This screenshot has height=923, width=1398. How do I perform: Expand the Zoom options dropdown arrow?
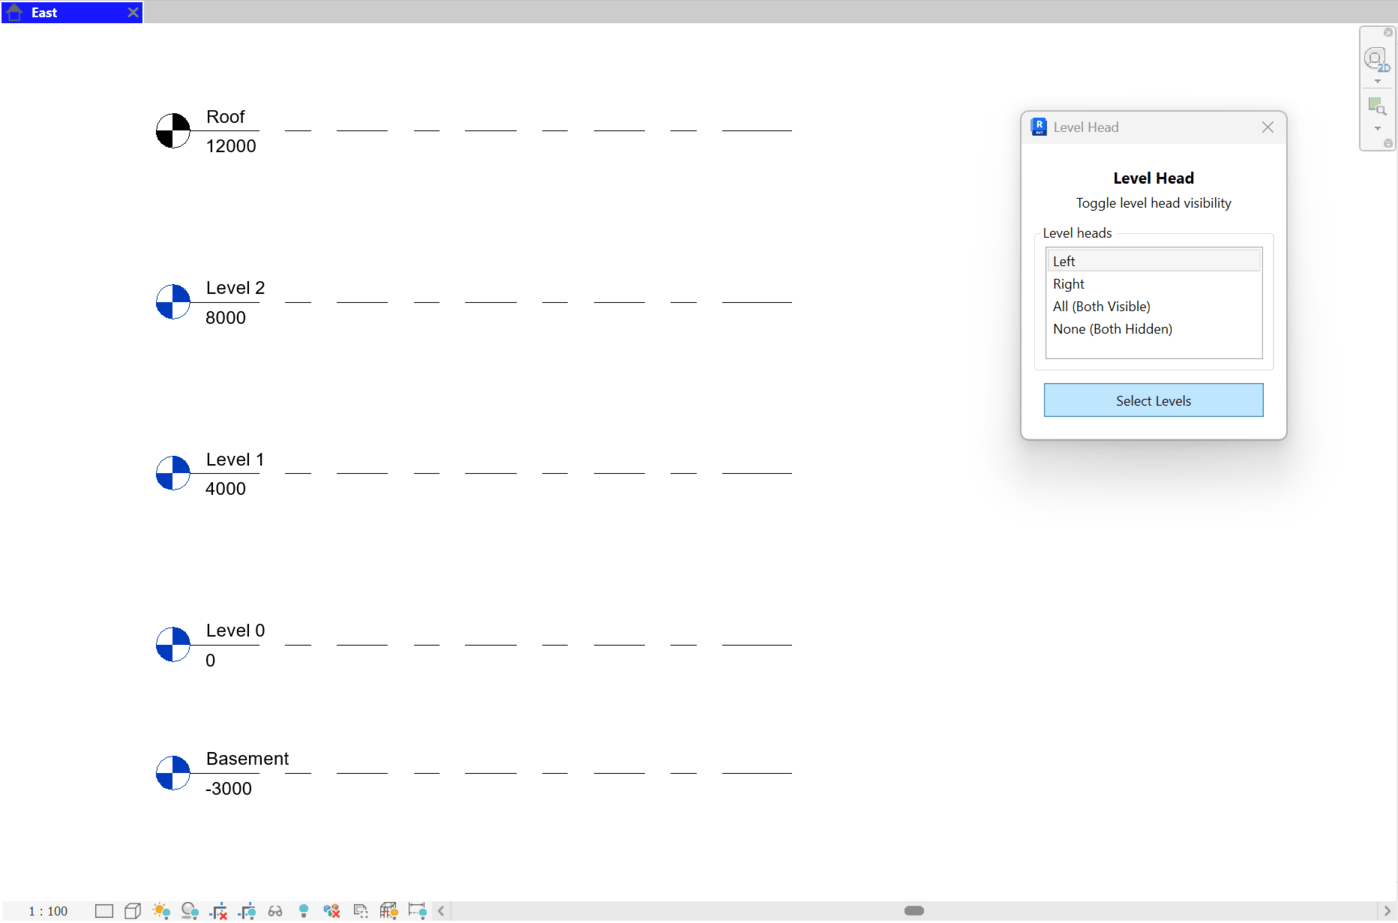1377,129
